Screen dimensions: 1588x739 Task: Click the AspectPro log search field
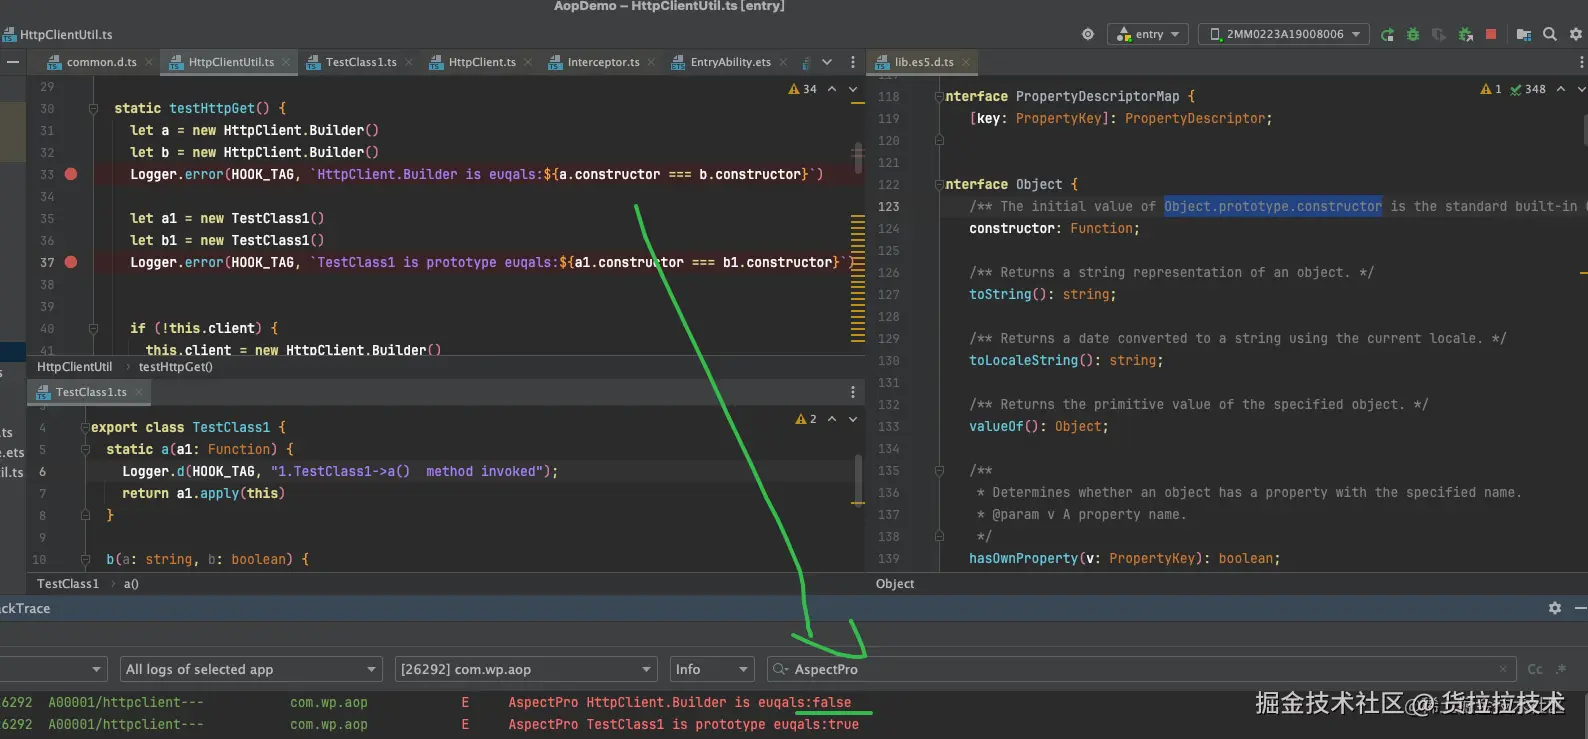[1140, 669]
